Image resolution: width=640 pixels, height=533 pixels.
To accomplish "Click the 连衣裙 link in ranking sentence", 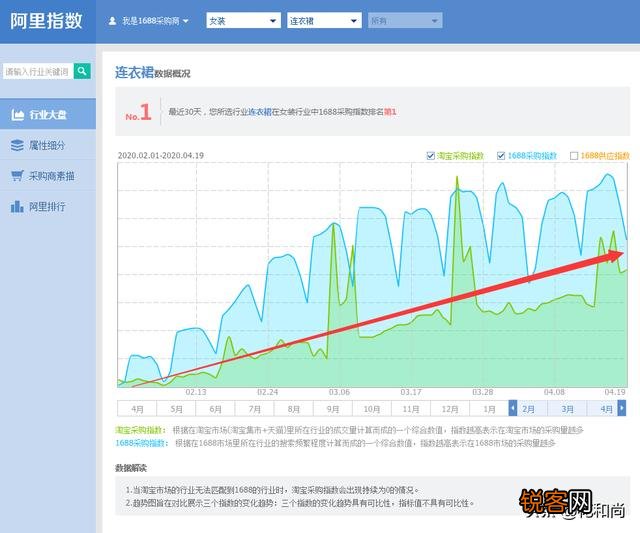I will pyautogui.click(x=260, y=112).
